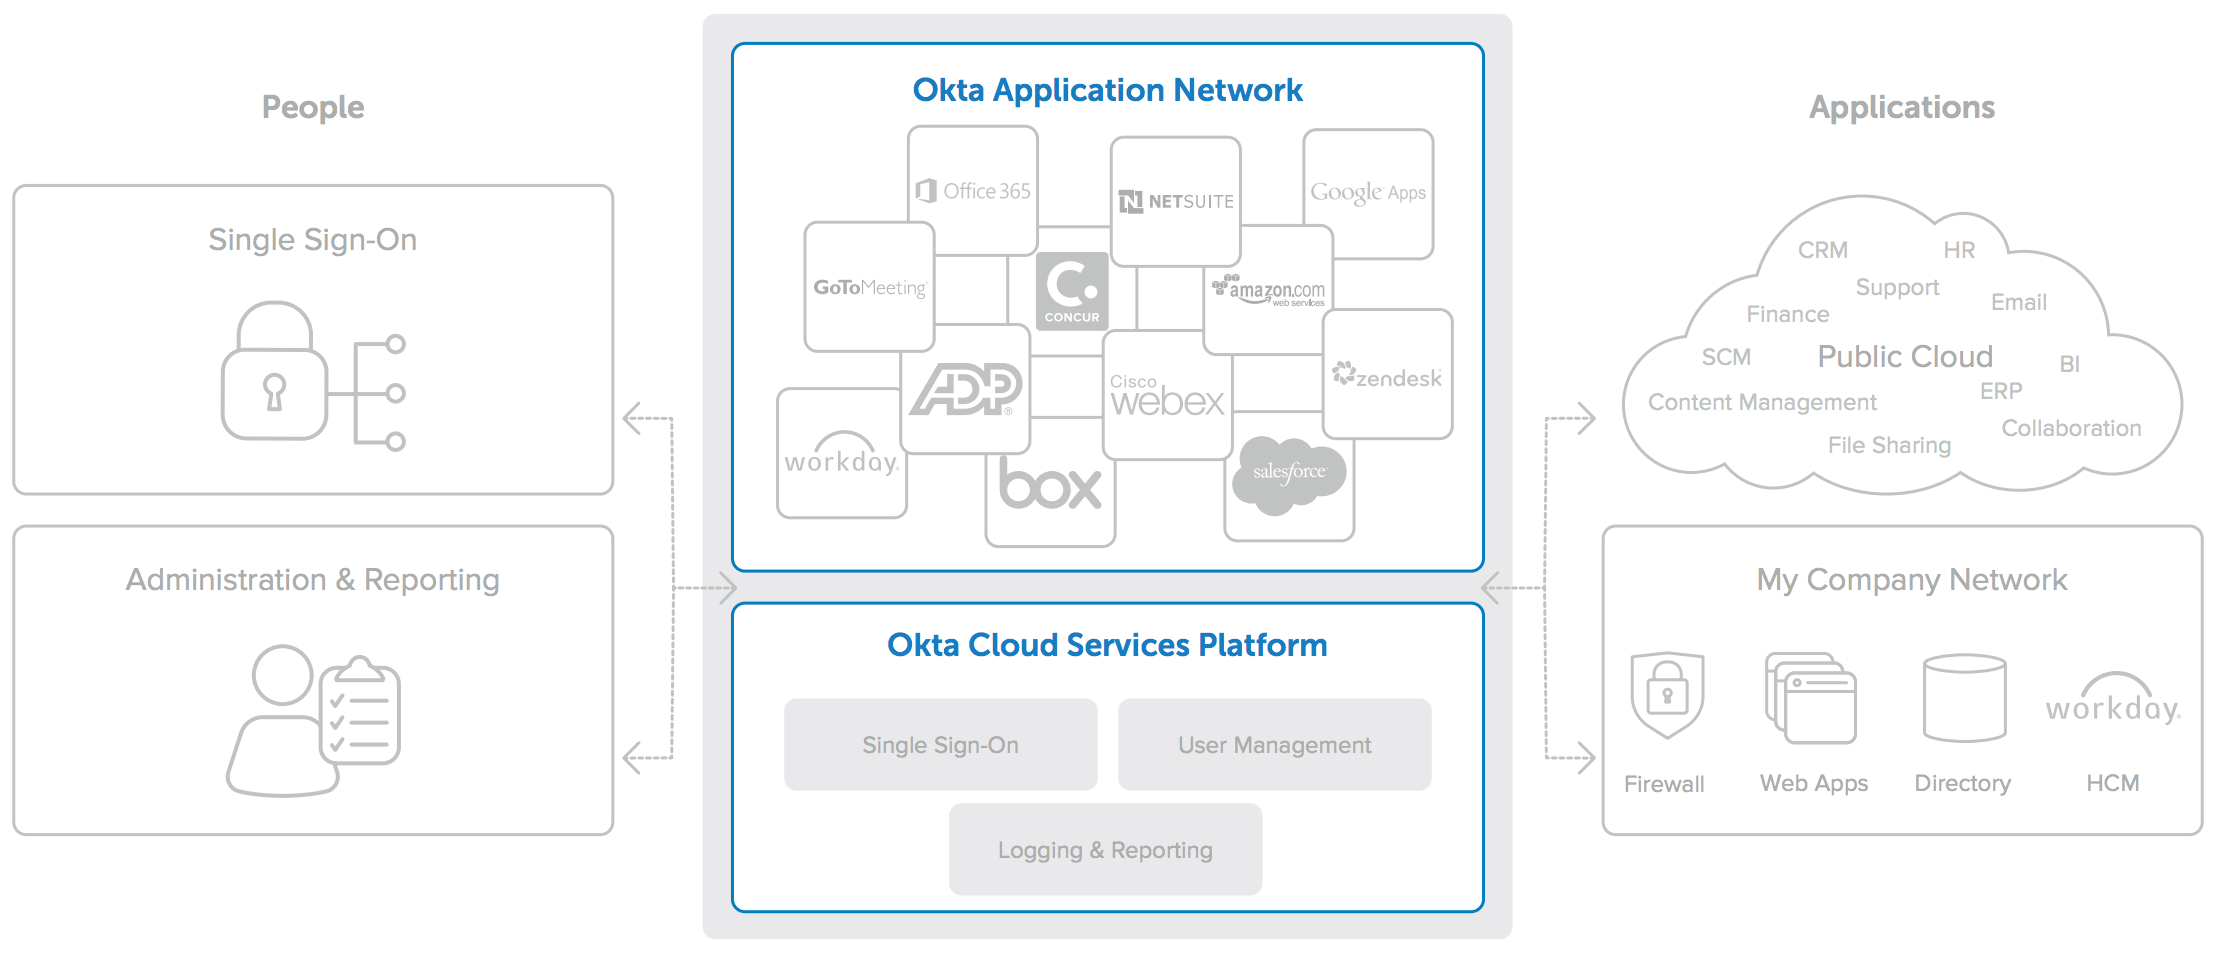Click the Administration & Reporting title
This screenshot has height=953, width=2216.
(x=313, y=580)
